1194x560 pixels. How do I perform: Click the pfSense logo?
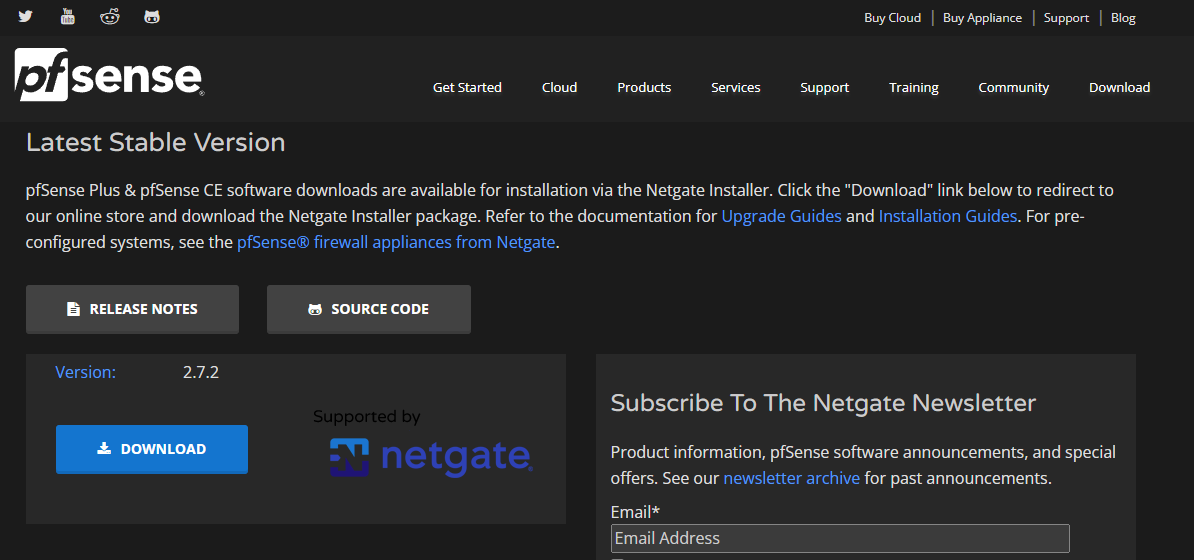point(109,75)
